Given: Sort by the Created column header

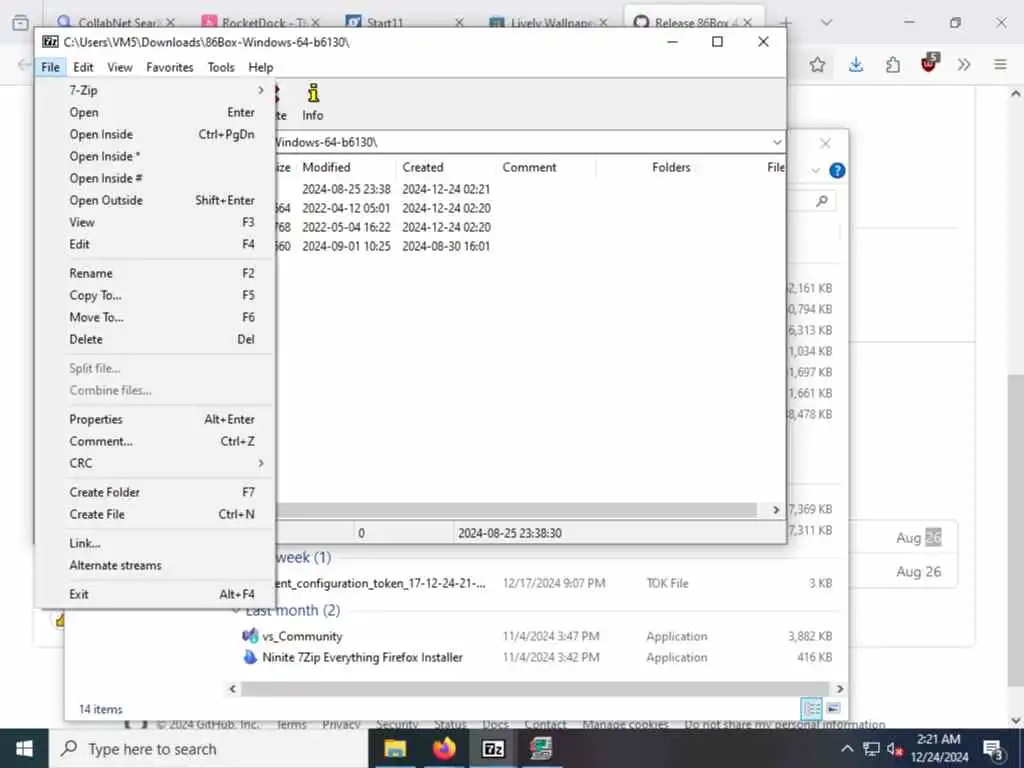Looking at the screenshot, I should (x=446, y=167).
